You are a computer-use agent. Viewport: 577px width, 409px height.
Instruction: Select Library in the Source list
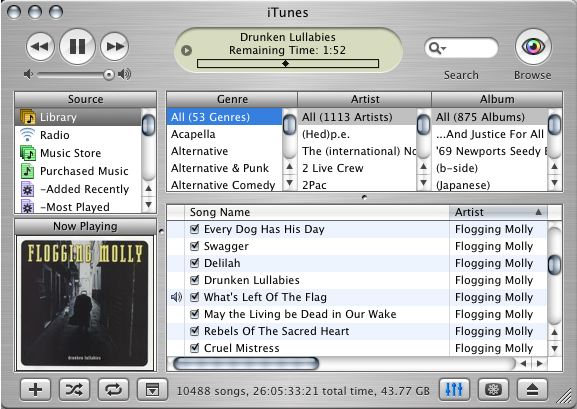(x=78, y=117)
